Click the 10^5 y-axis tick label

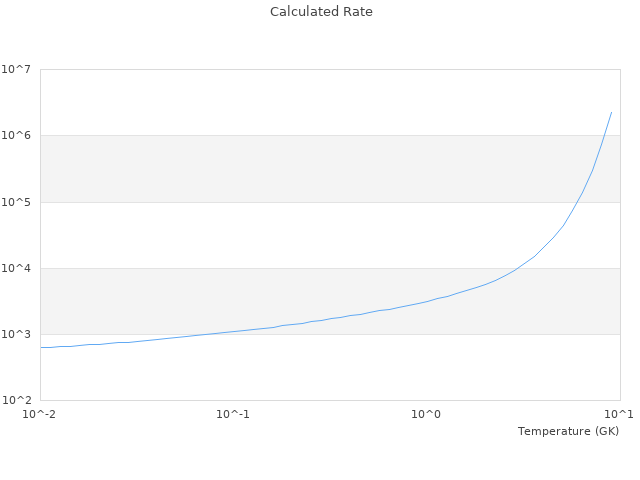point(16,202)
